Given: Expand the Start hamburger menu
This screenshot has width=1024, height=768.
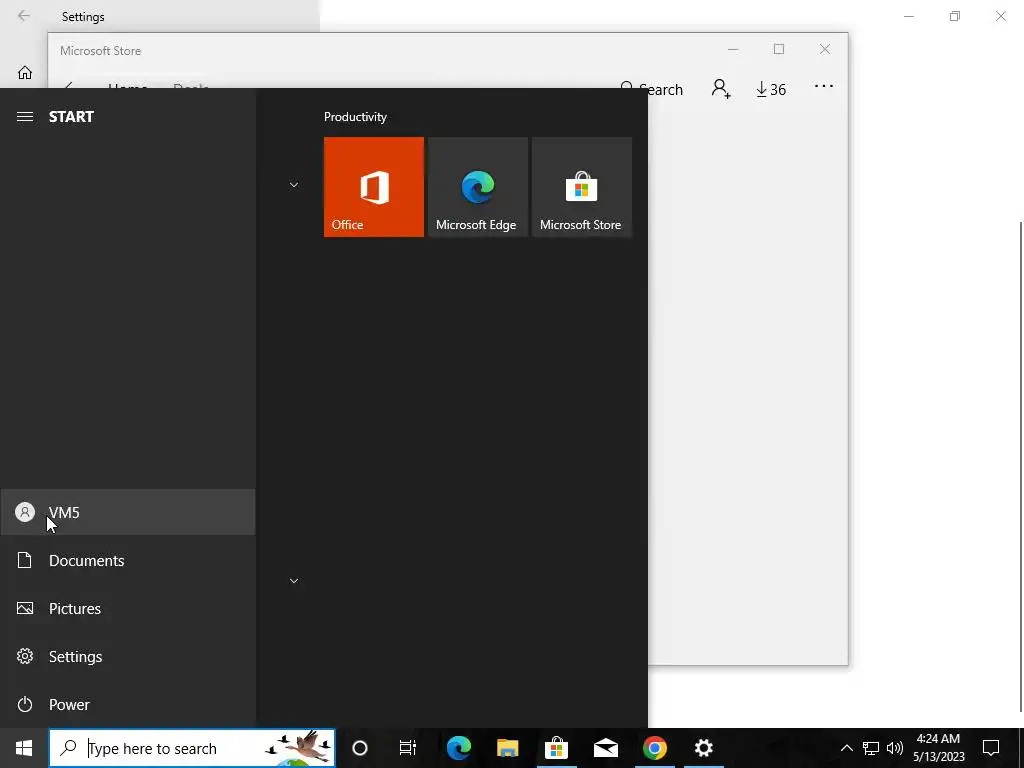Looking at the screenshot, I should click(x=25, y=117).
